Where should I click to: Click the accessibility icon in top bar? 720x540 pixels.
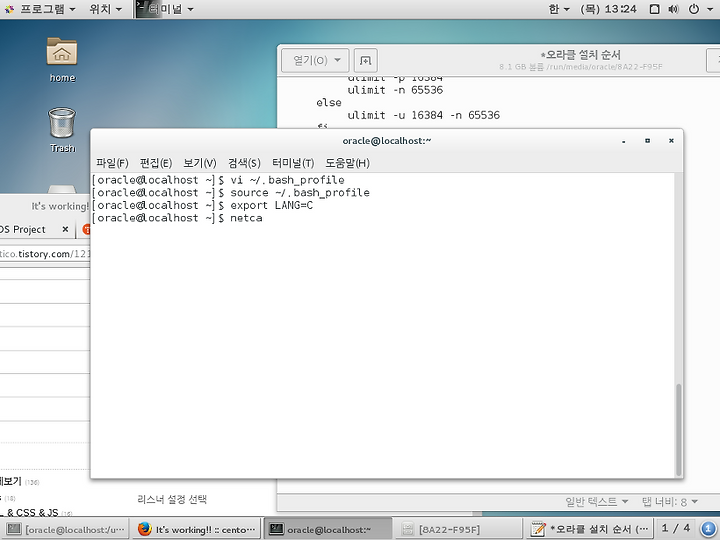654,9
